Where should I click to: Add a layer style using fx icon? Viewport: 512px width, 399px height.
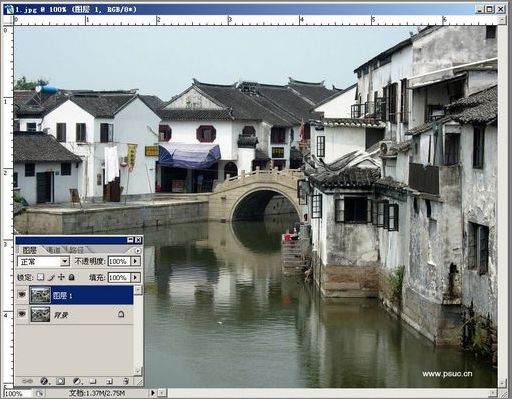click(x=44, y=381)
